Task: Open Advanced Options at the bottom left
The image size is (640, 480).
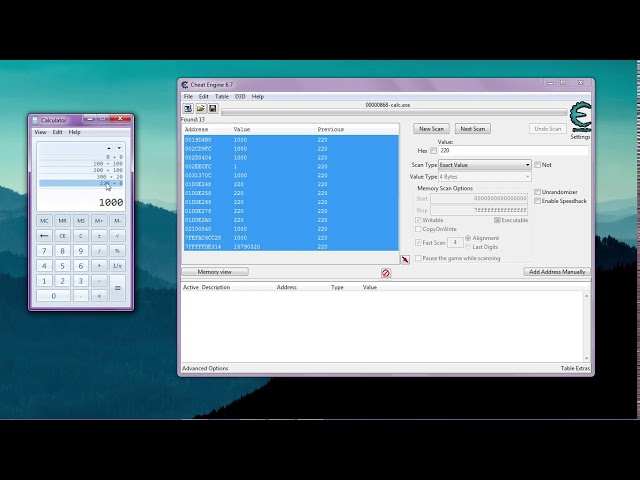Action: [205, 368]
